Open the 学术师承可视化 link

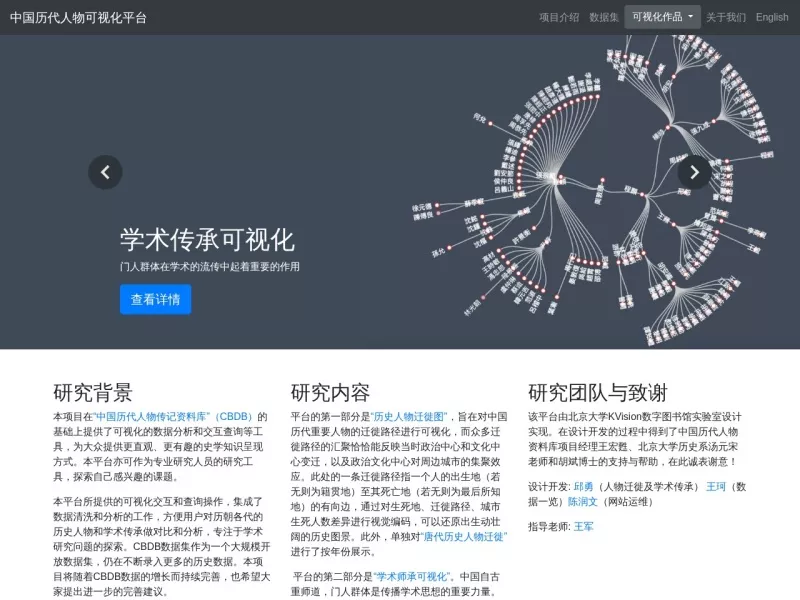[x=412, y=577]
